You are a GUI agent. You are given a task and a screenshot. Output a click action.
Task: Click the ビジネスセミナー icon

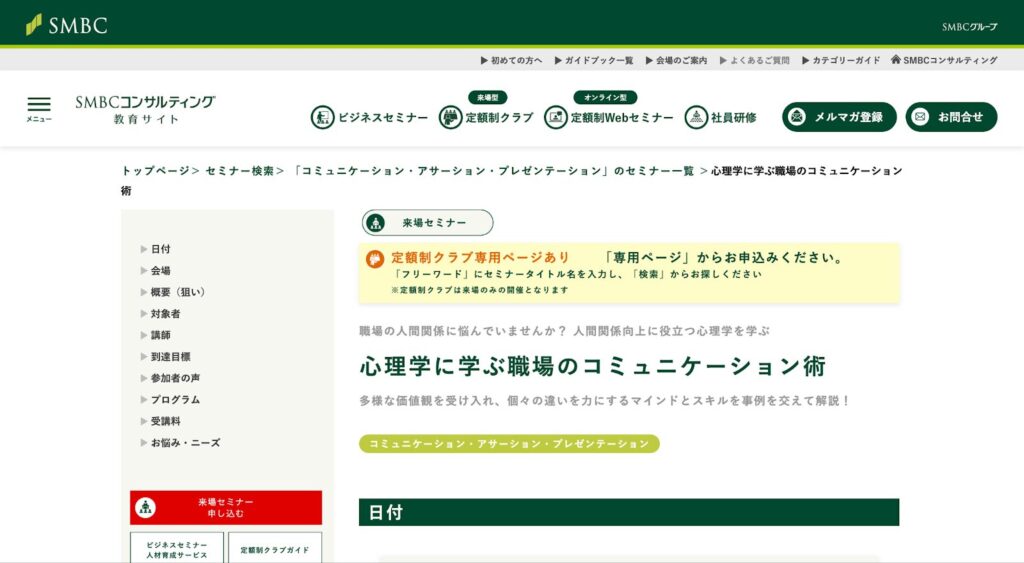click(322, 117)
